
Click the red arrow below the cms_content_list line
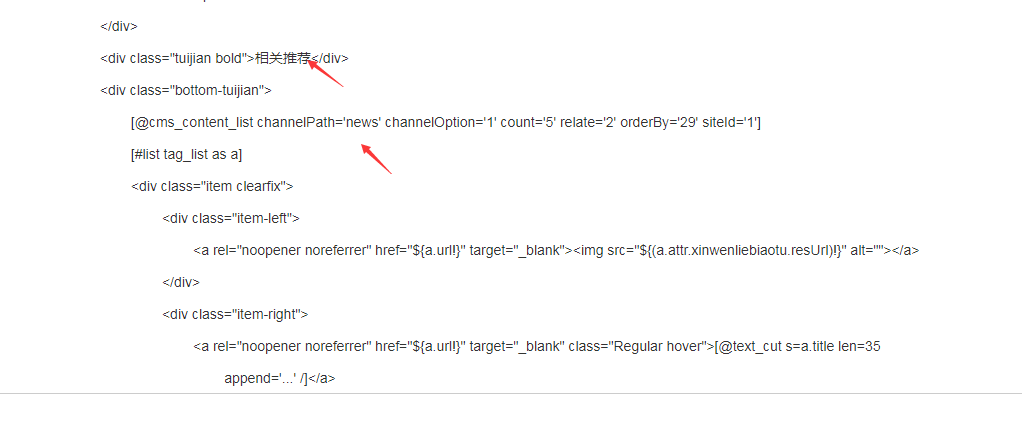pyautogui.click(x=376, y=159)
